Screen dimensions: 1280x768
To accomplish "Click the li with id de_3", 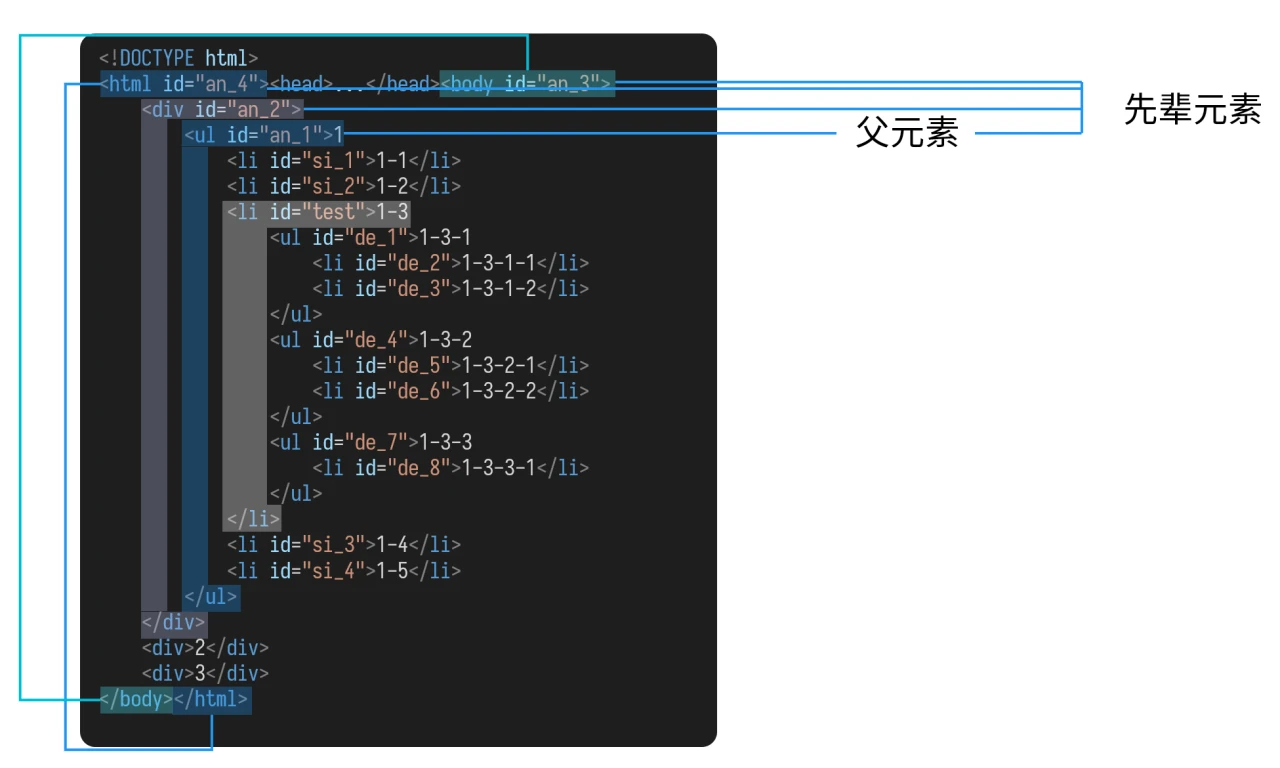I will (x=450, y=288).
